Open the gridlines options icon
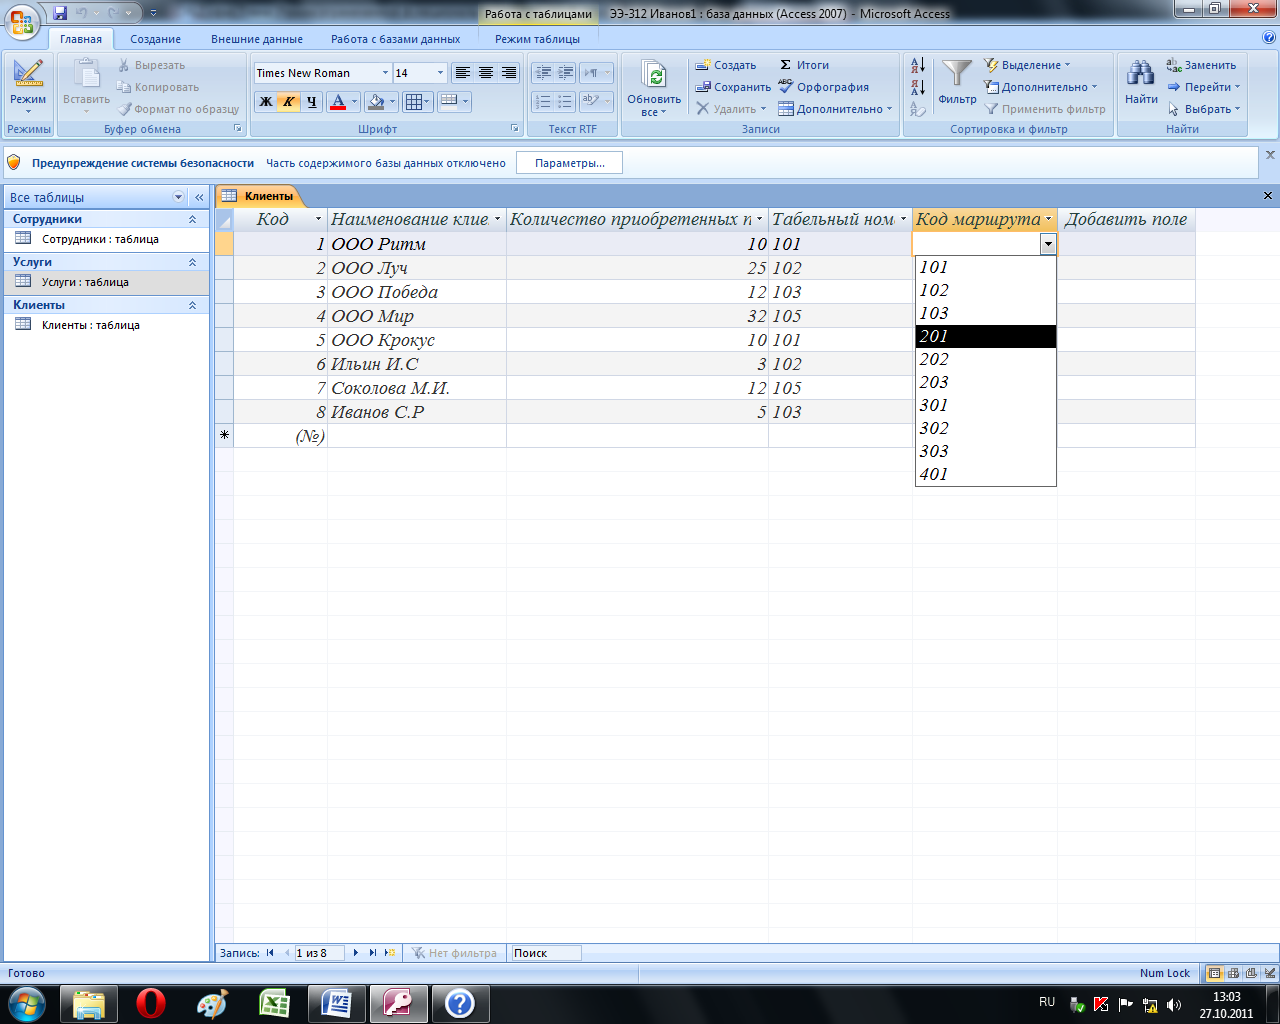Screen dimensions: 1280x1024 (417, 102)
